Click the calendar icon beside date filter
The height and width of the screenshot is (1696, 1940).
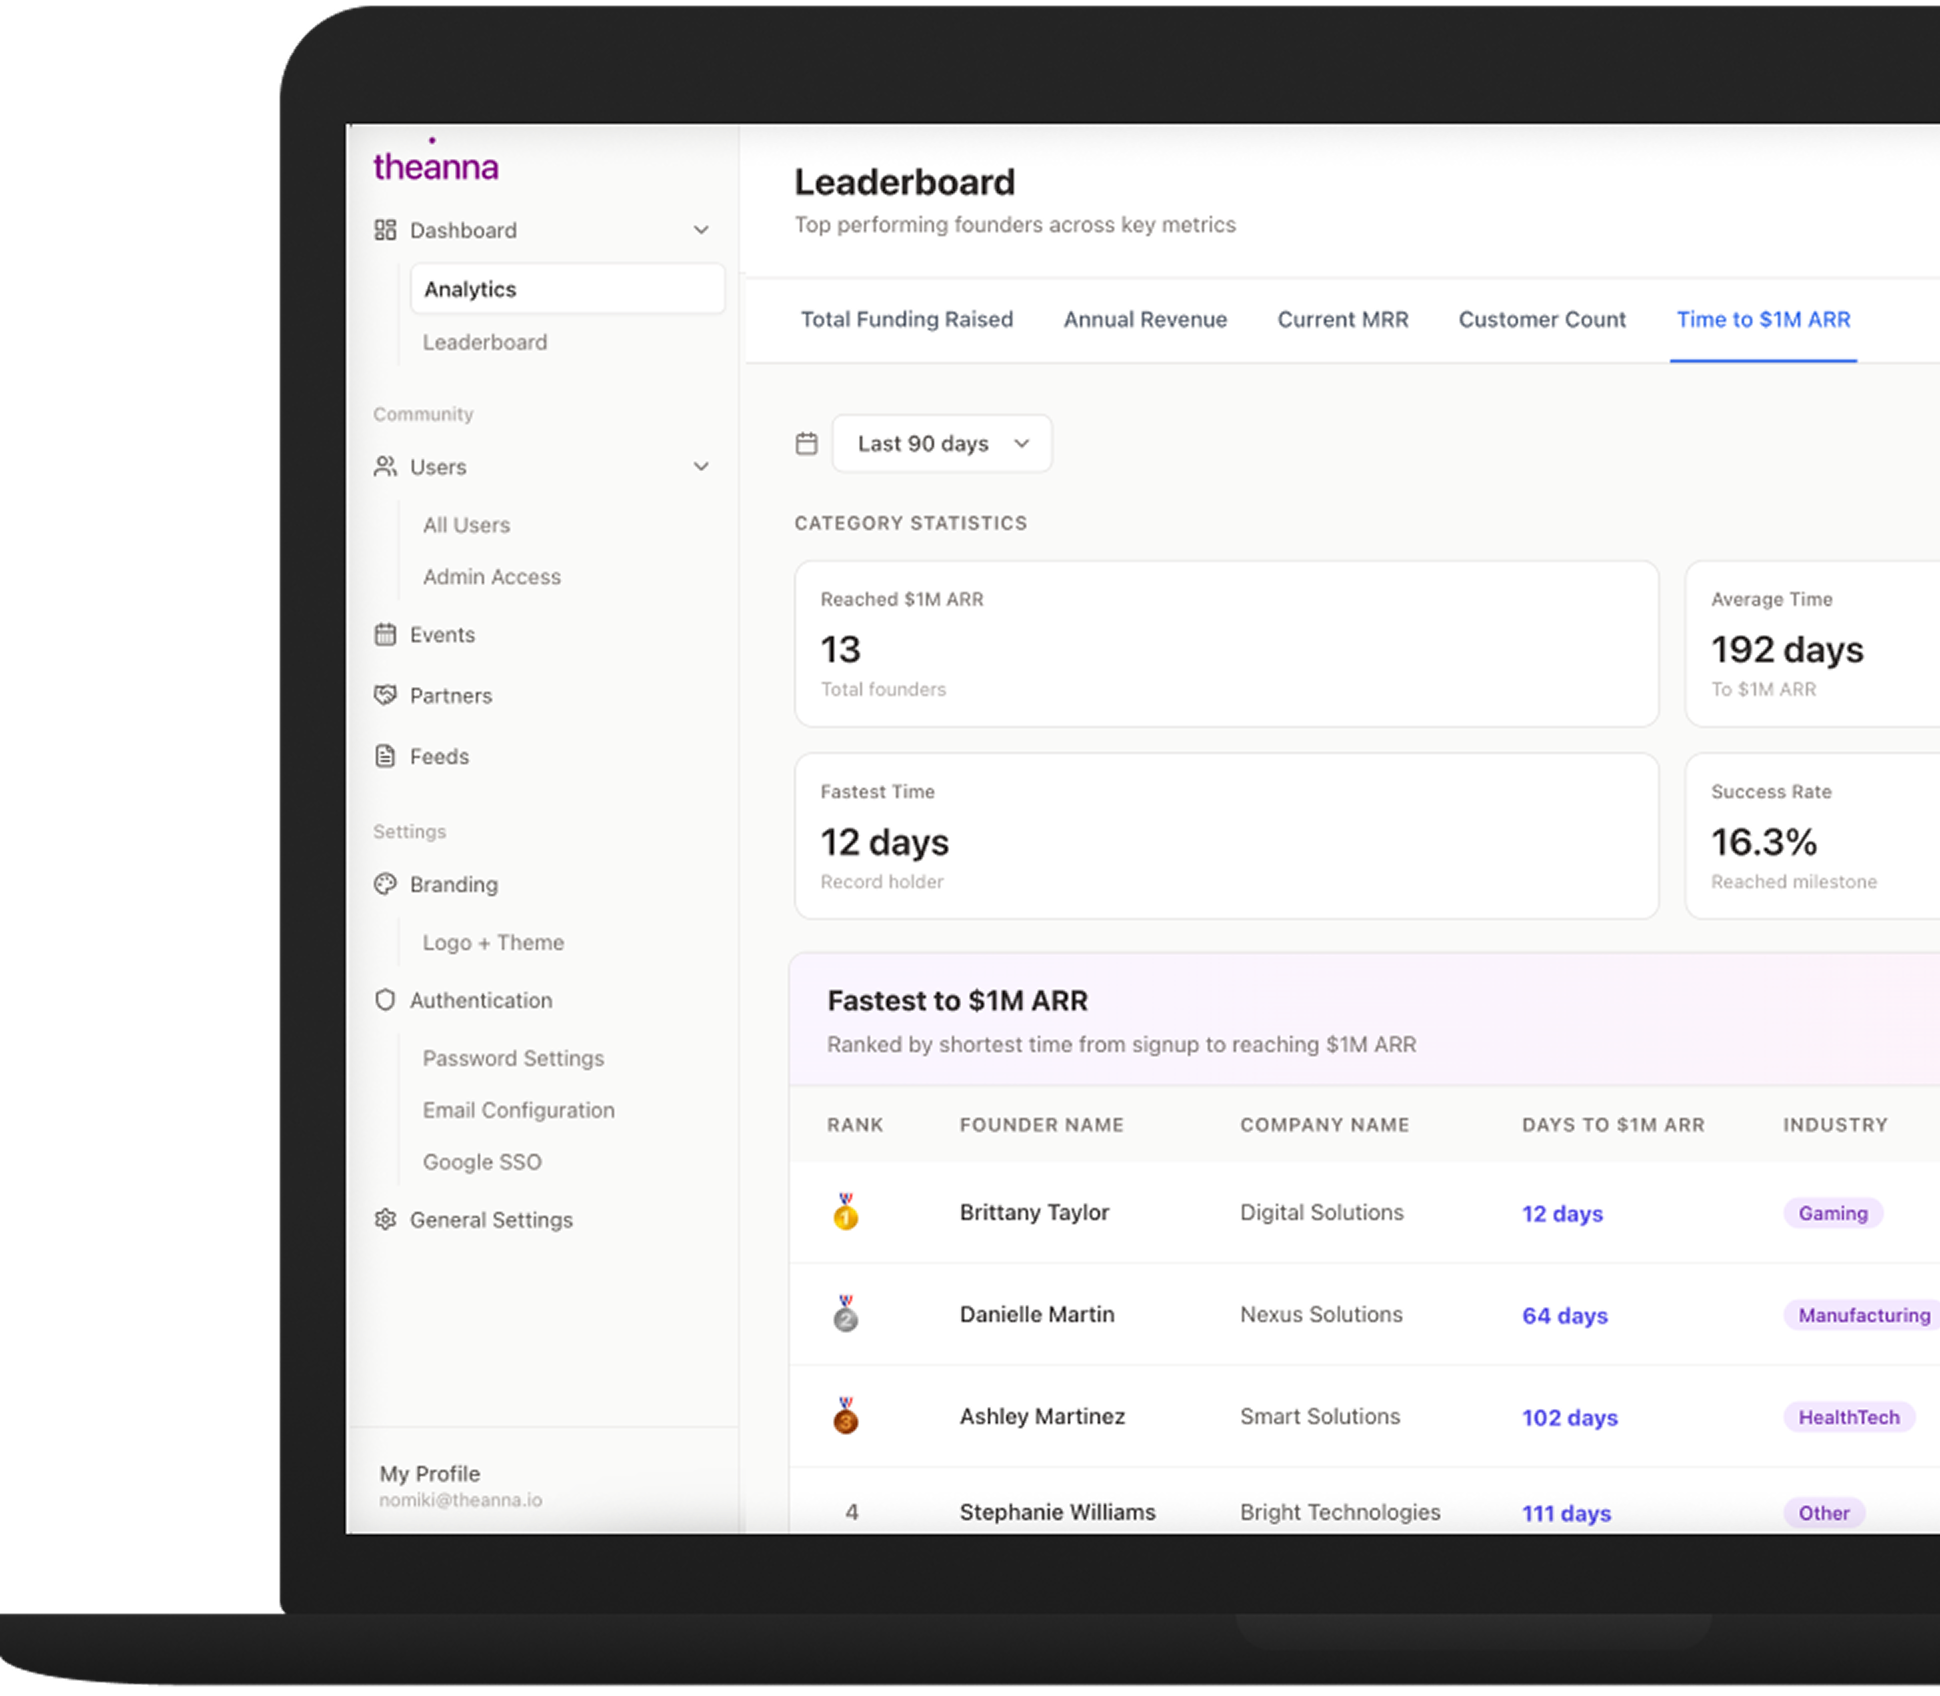(x=807, y=444)
